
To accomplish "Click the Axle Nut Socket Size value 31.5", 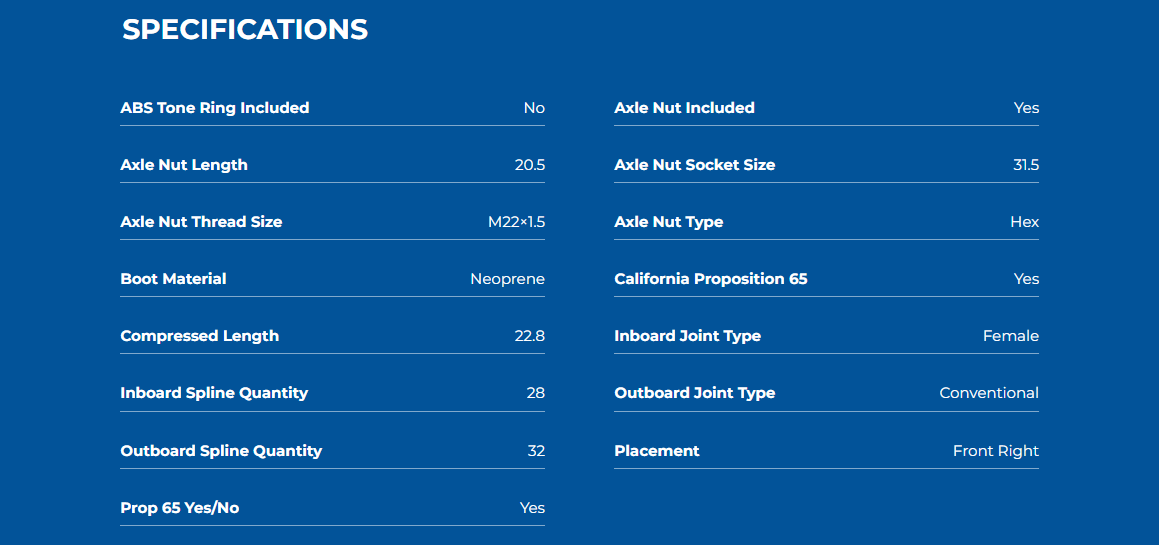I will click(1026, 165).
